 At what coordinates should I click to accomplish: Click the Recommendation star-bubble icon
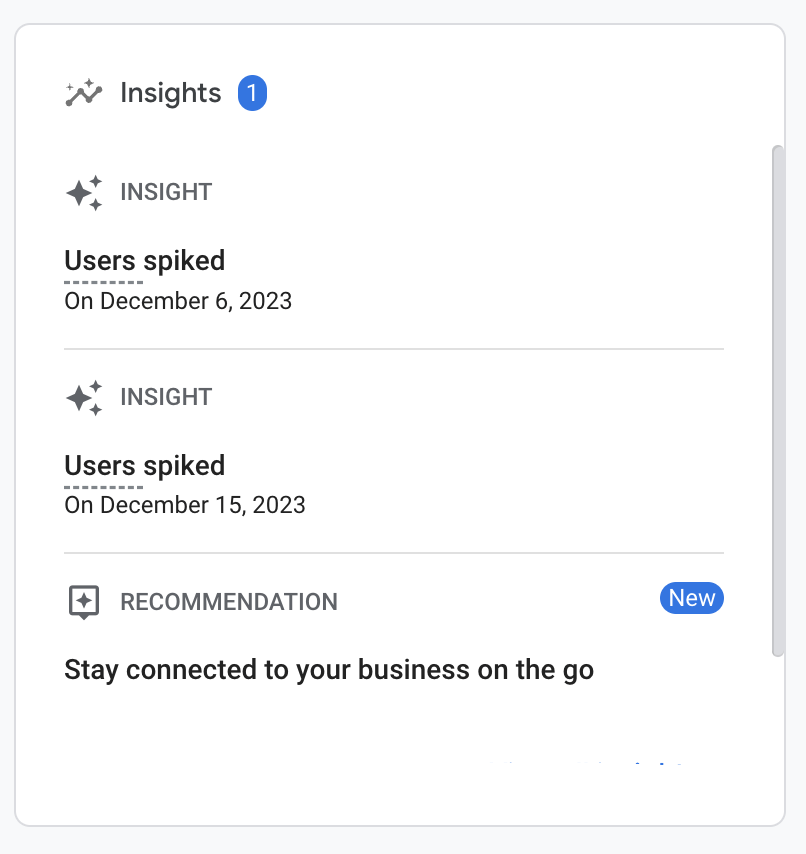[84, 602]
